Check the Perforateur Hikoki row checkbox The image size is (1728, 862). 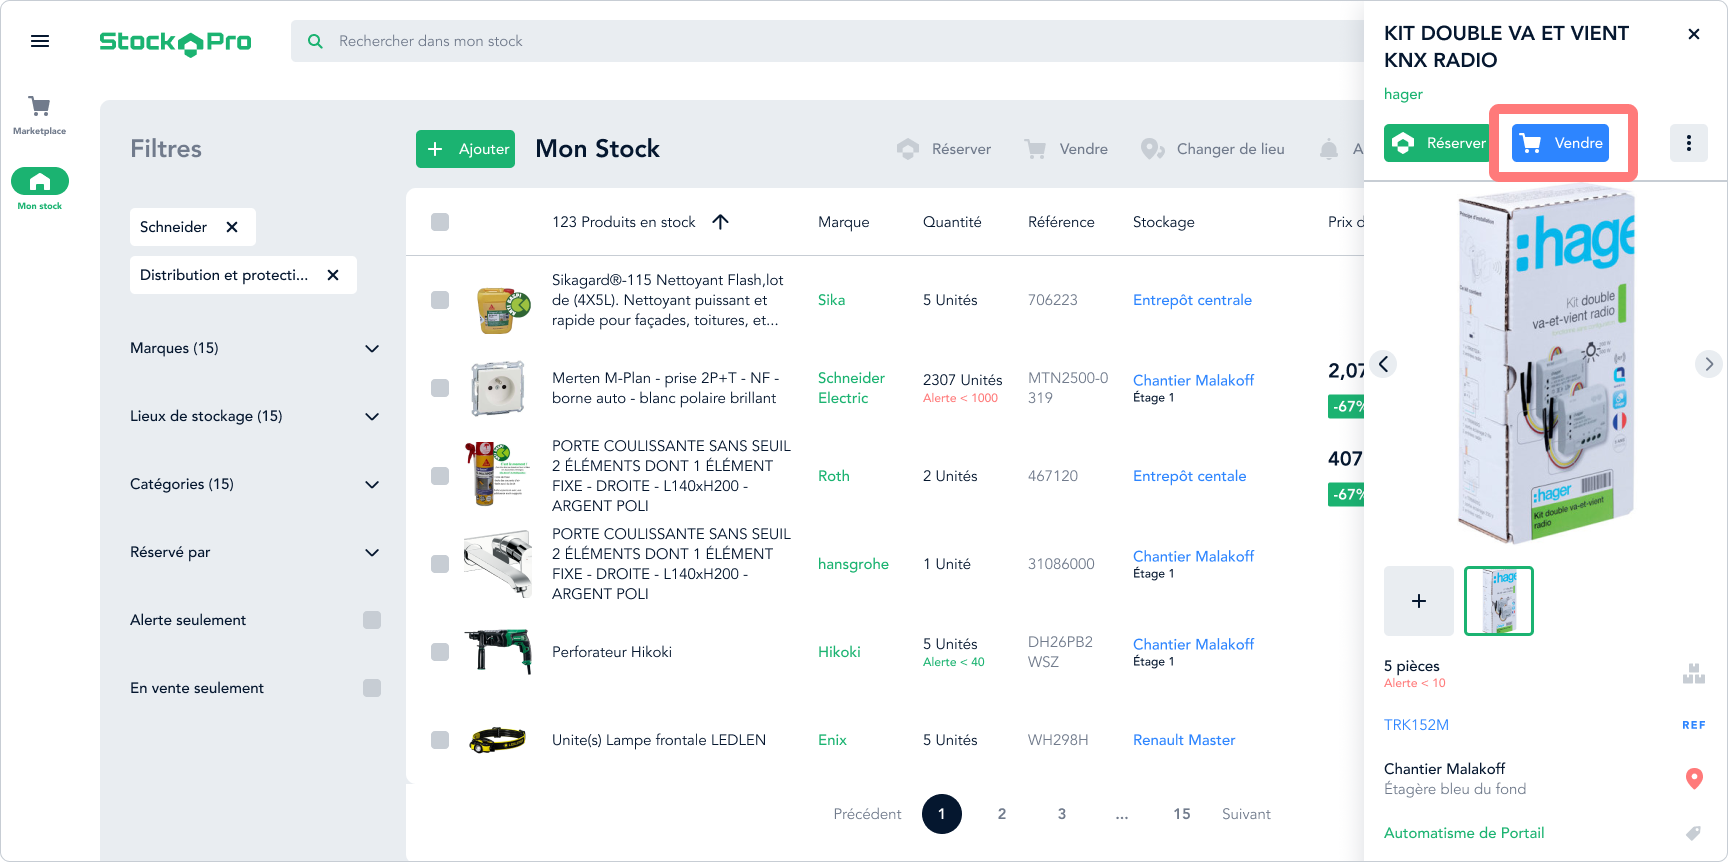tap(440, 652)
